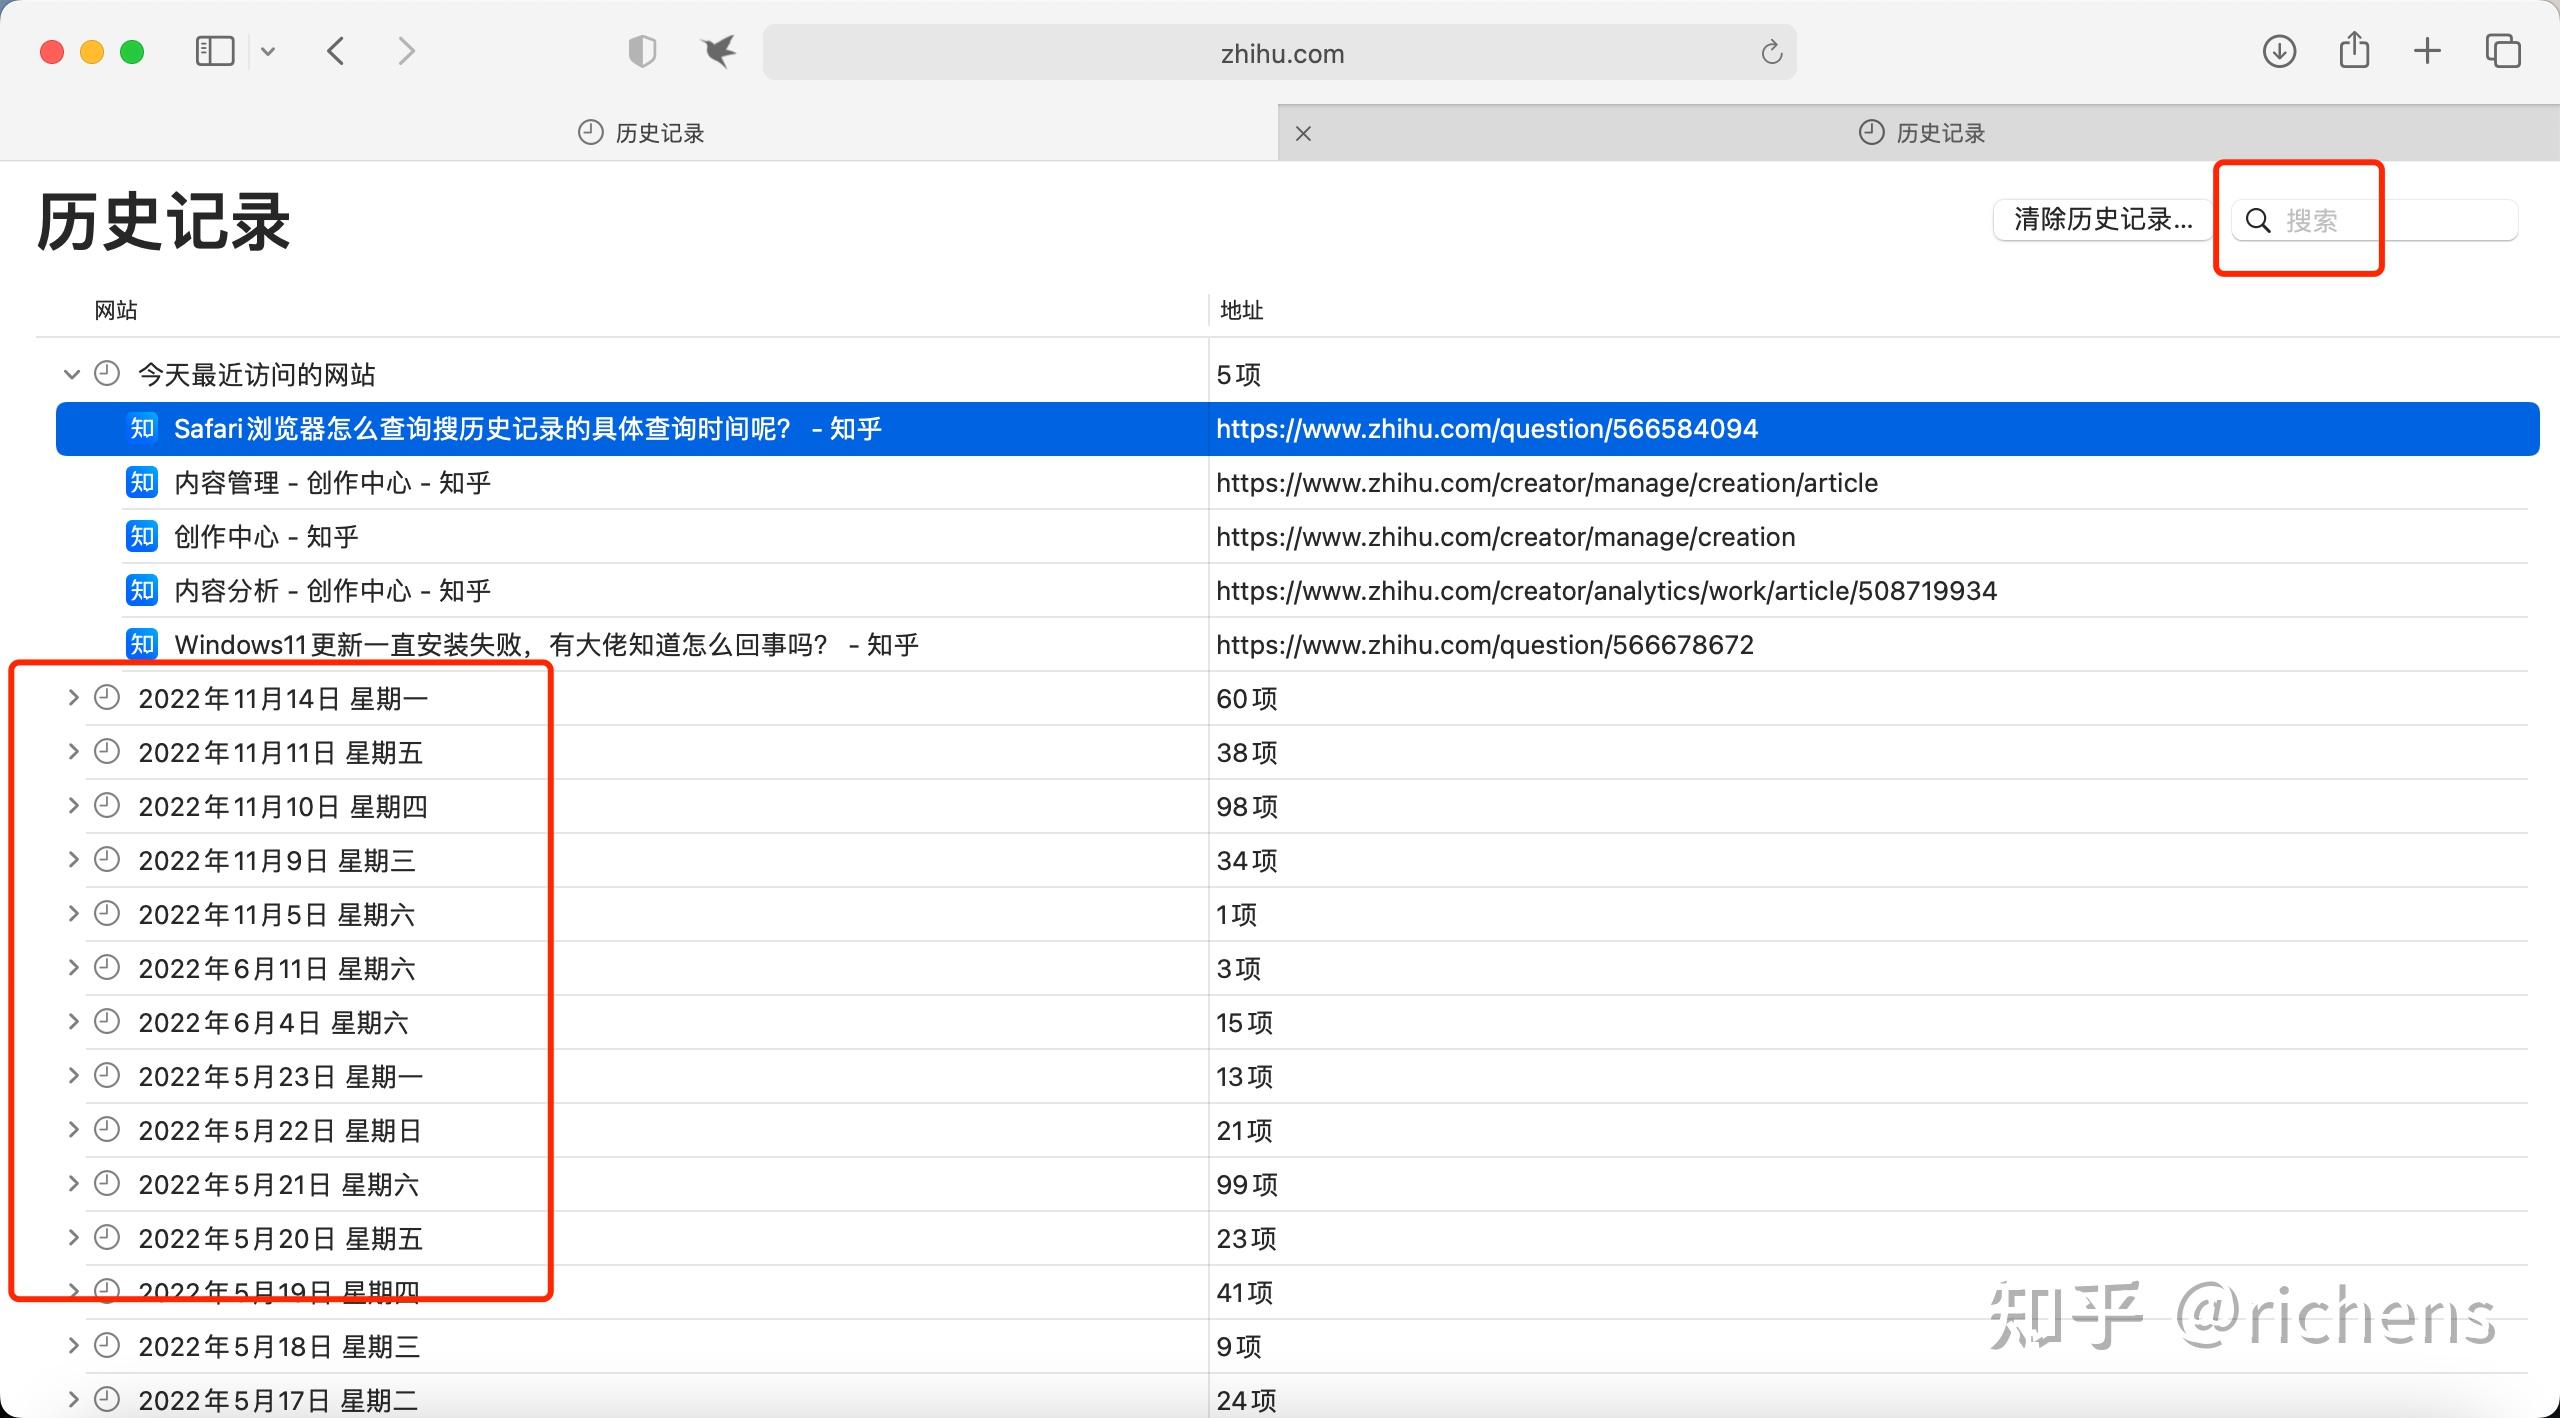Expand the 2022年5月22日 星期日 group

72,1130
